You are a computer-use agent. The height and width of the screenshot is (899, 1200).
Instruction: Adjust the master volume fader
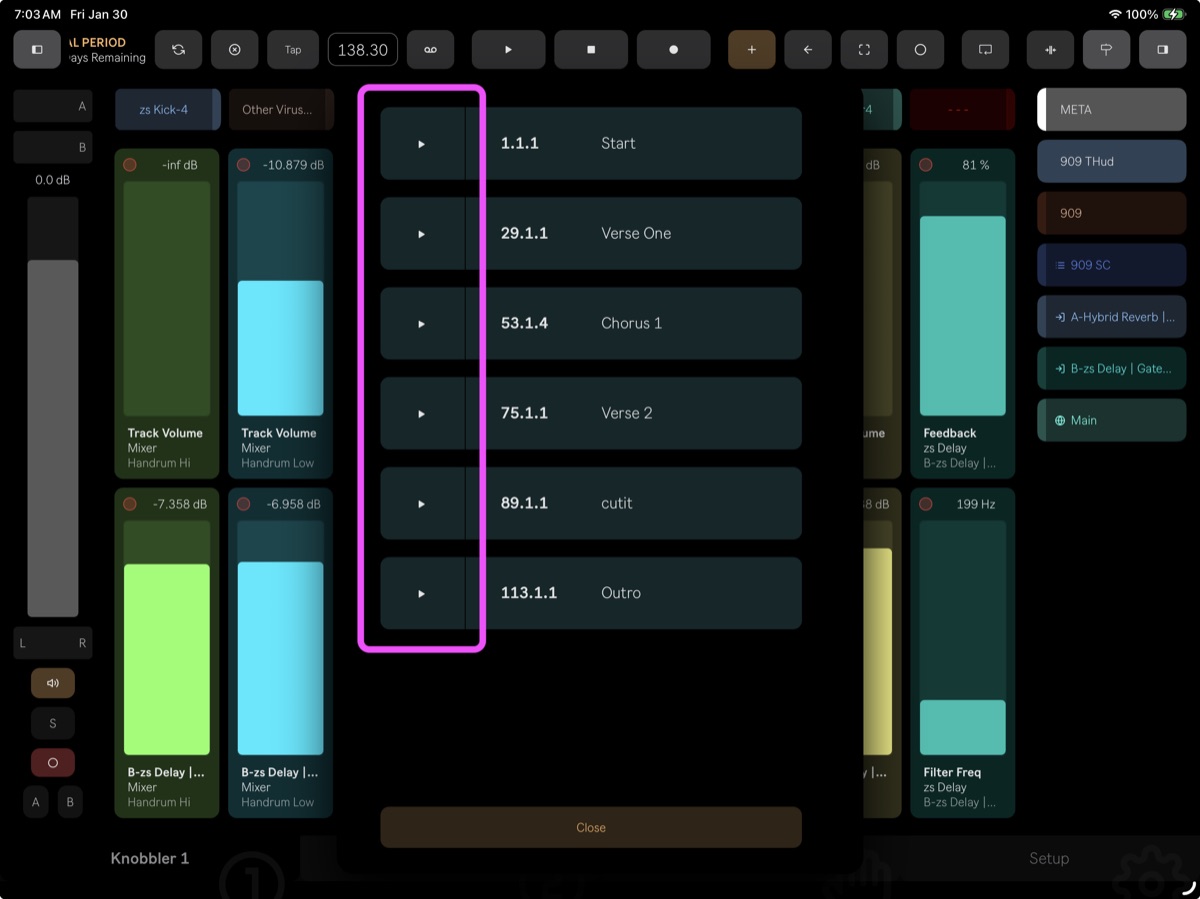pyautogui.click(x=53, y=407)
